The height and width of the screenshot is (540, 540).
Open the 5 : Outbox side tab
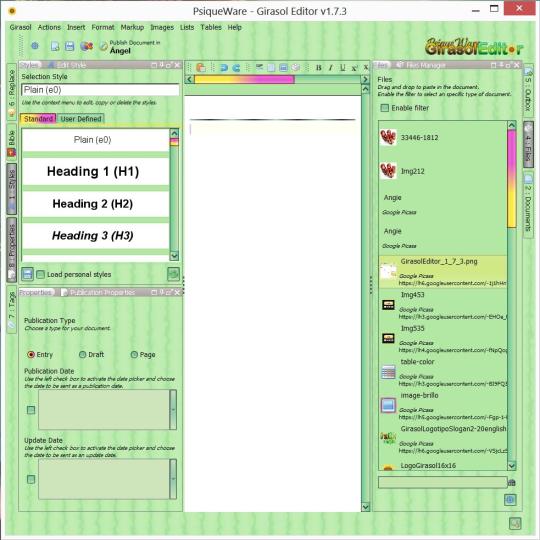[x=528, y=91]
